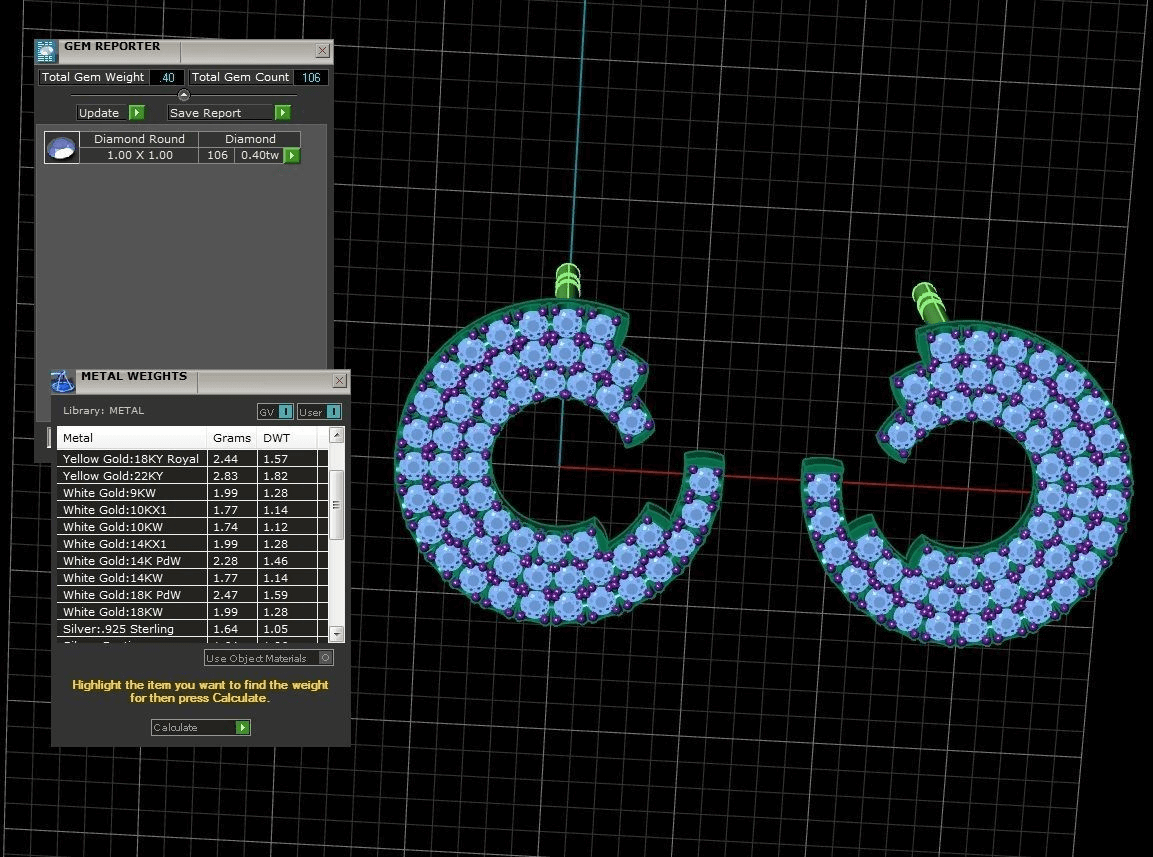Click the 1.00 X 1.00 gem size cell
Viewport: 1153px width, 857px height.
point(140,155)
